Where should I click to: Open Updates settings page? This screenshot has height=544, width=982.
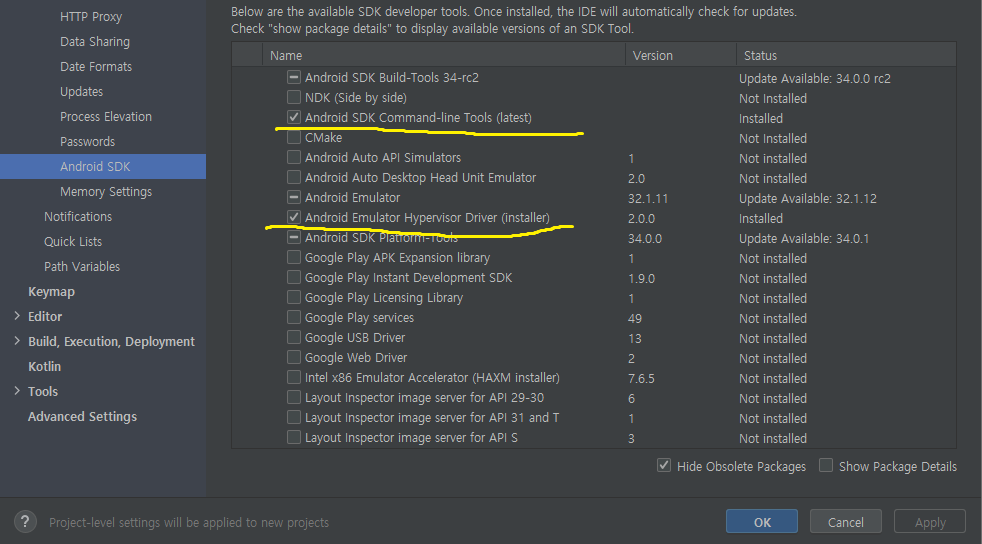tap(81, 91)
